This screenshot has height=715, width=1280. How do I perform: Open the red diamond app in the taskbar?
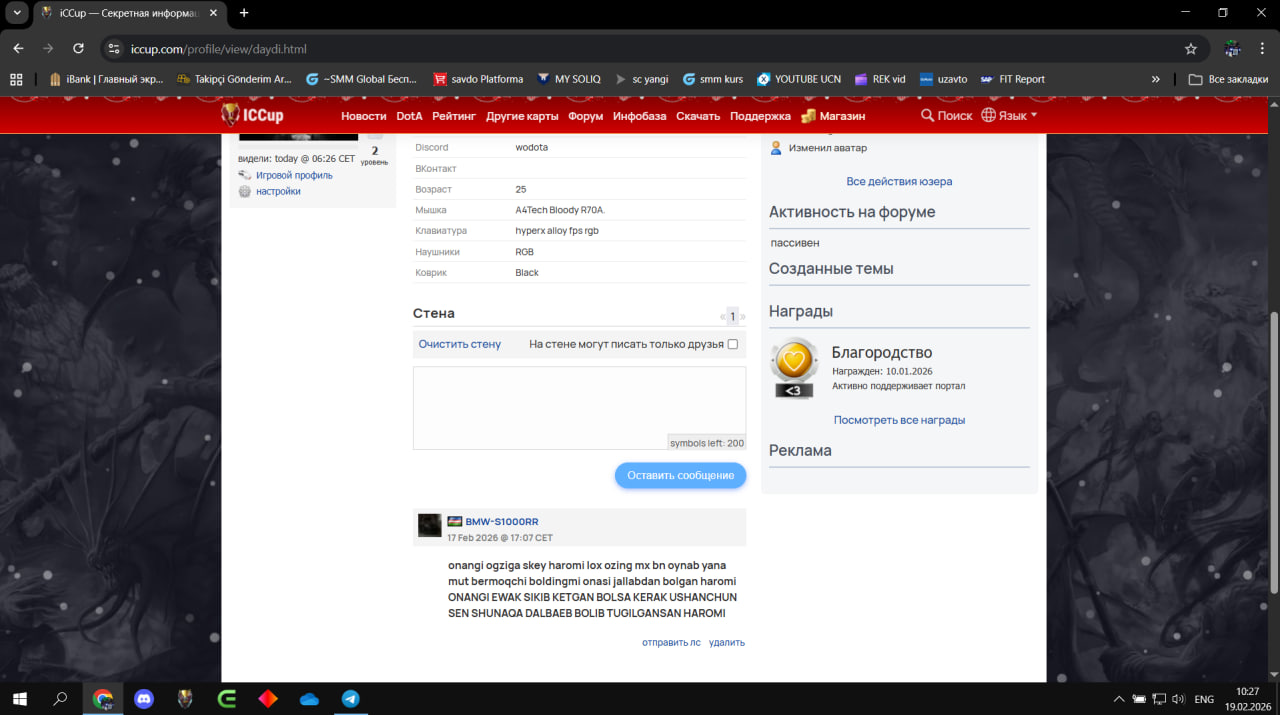tap(268, 699)
